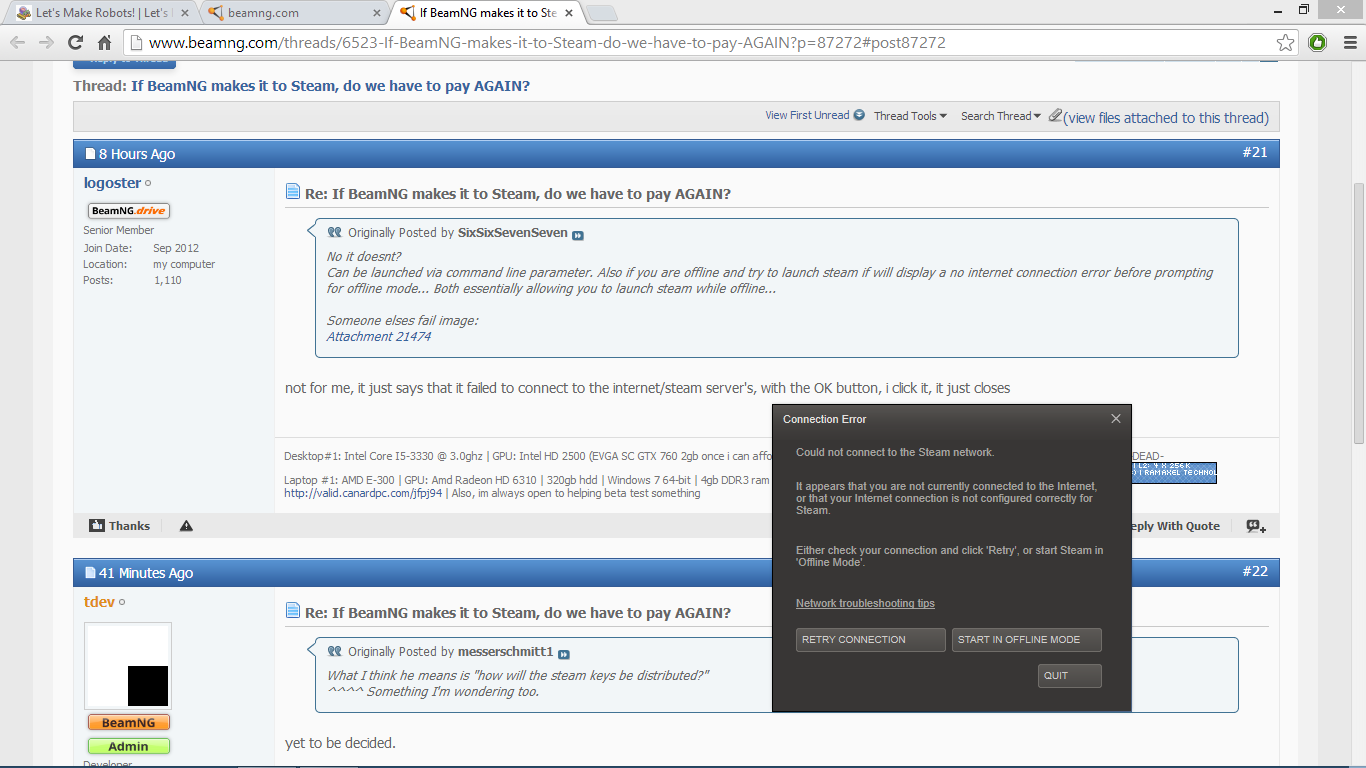
Task: Open the Thread Tools dropdown
Action: tap(910, 116)
